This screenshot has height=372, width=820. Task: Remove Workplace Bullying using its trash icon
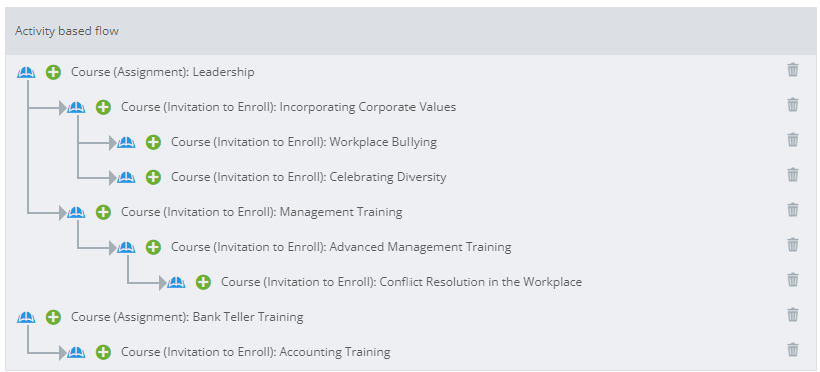coord(793,140)
